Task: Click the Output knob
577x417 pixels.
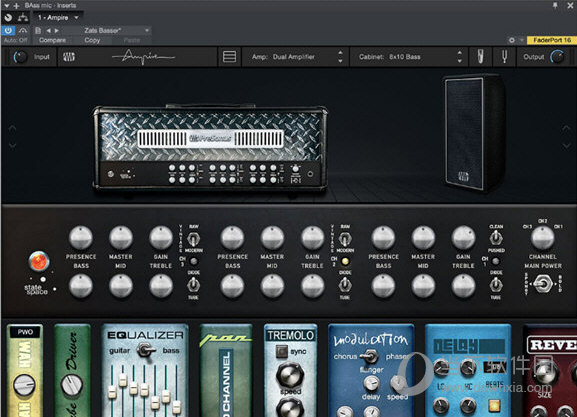Action: click(x=558, y=57)
